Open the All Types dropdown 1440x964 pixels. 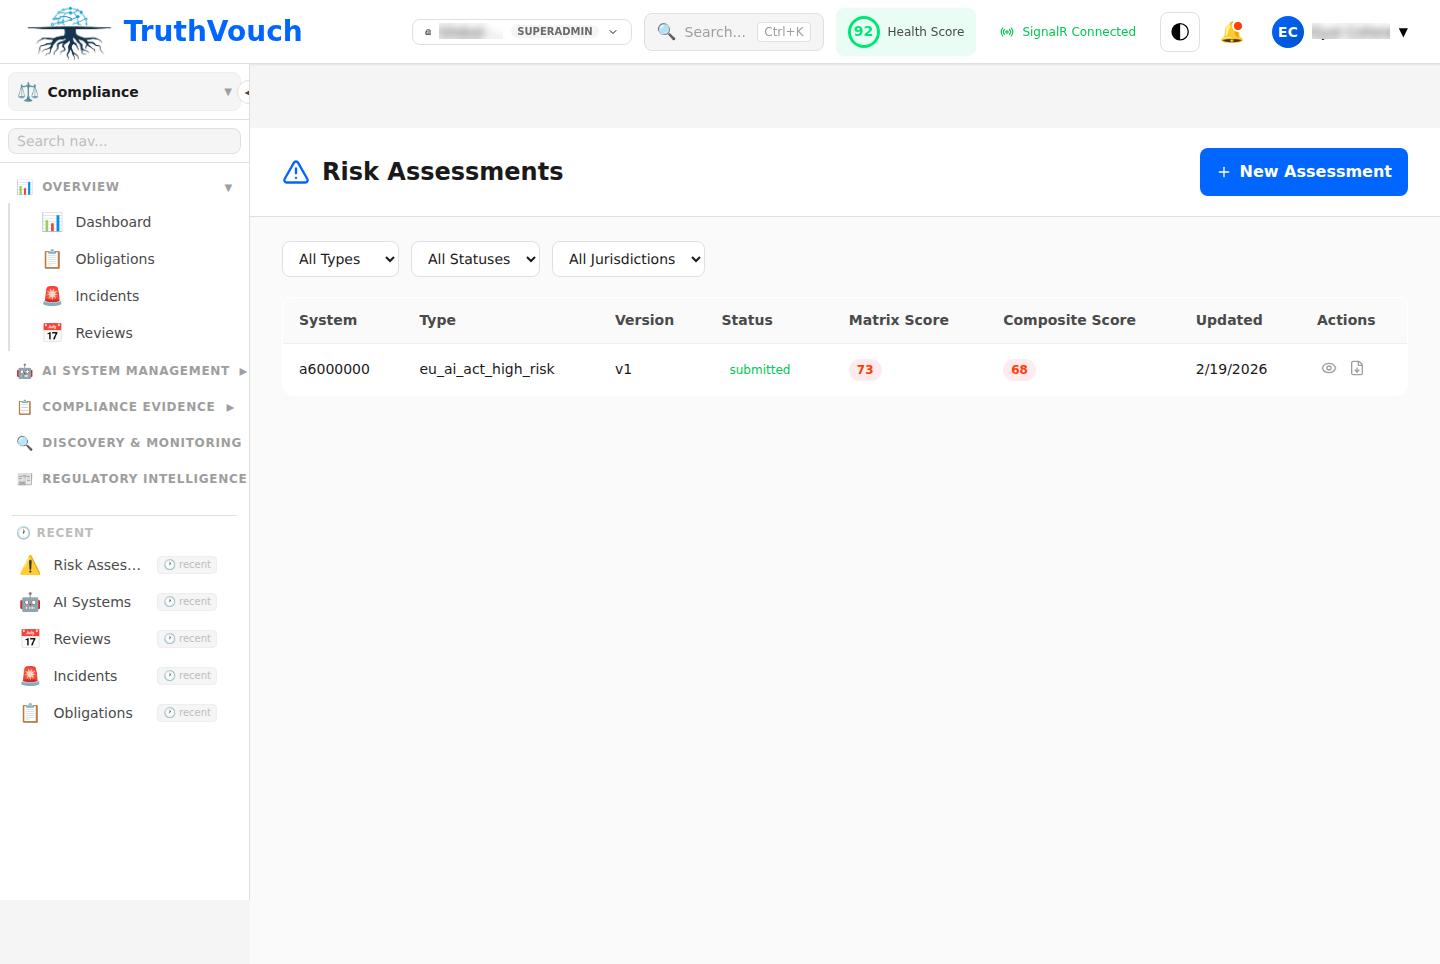click(x=340, y=258)
